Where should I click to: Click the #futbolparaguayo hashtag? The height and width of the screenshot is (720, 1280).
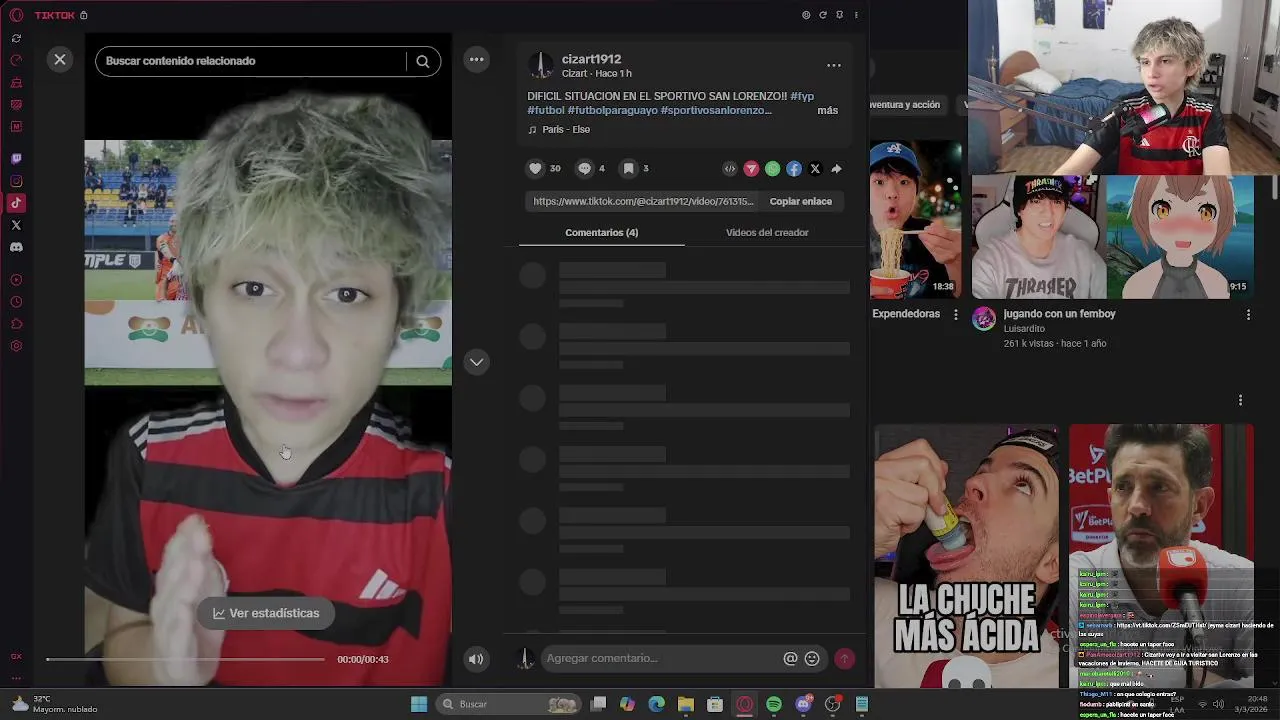pos(612,110)
